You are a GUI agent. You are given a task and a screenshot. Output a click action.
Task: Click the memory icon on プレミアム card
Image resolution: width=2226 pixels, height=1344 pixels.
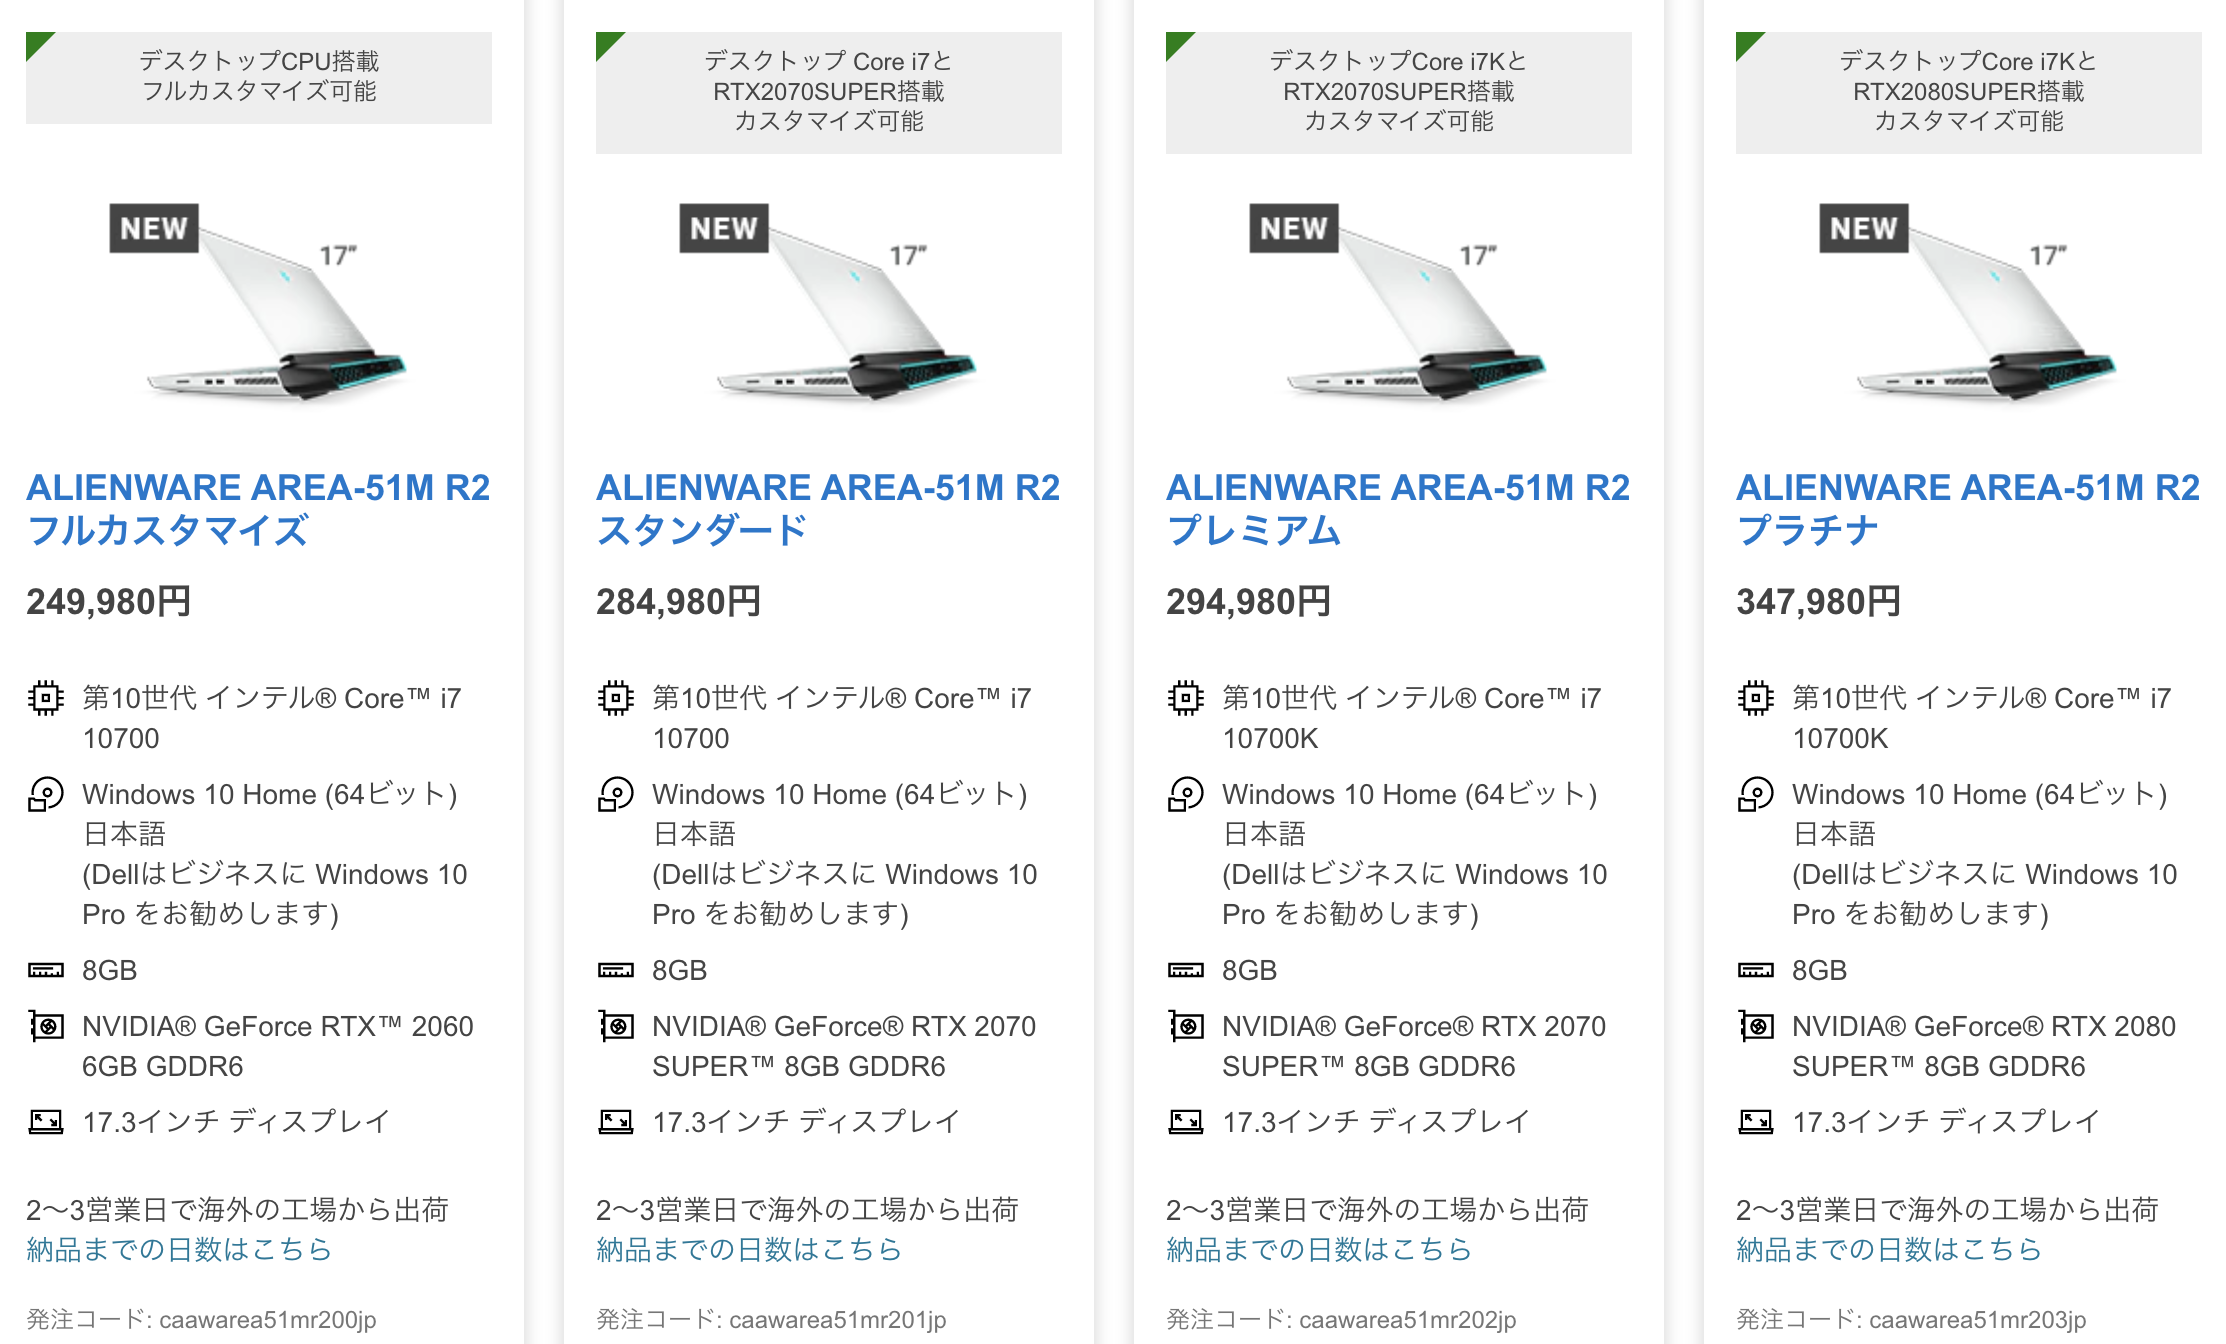[1185, 970]
